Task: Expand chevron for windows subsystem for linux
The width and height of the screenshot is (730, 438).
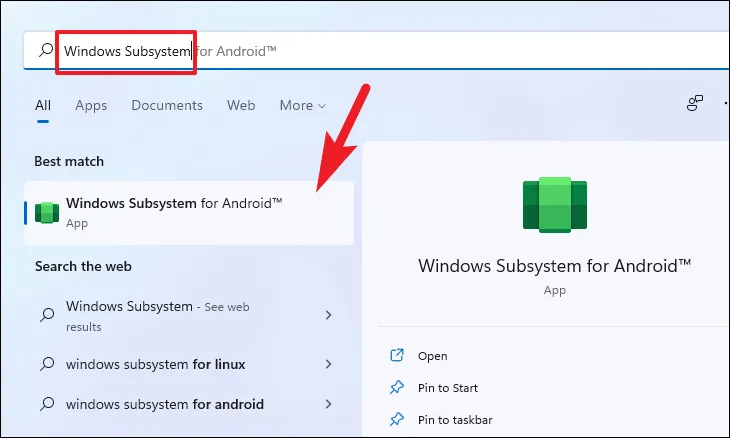Action: (x=328, y=364)
